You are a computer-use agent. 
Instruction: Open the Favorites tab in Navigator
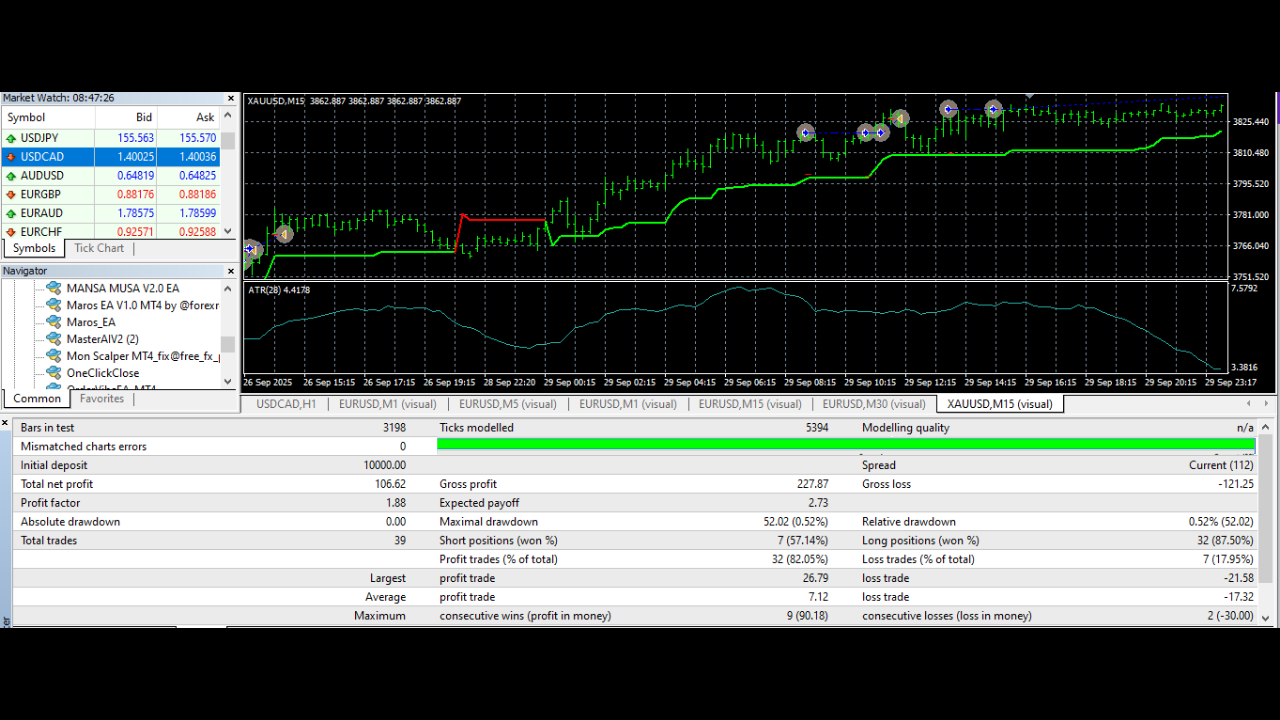101,397
